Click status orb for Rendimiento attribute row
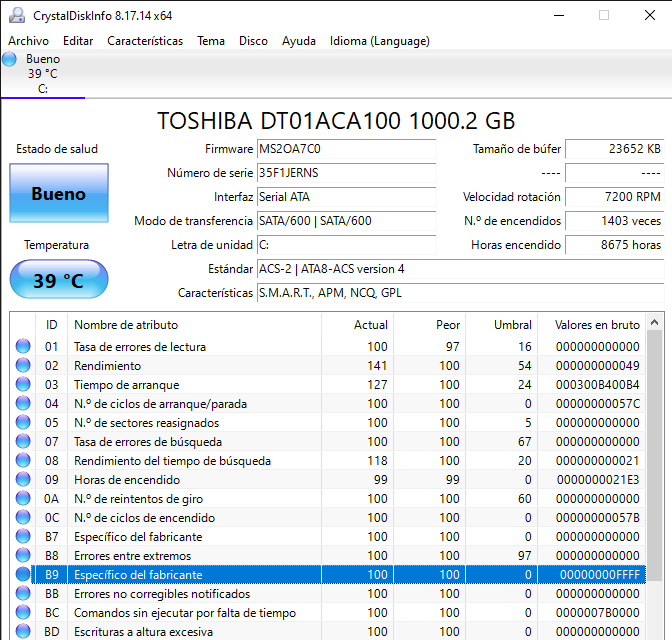672x640 pixels. pos(23,366)
